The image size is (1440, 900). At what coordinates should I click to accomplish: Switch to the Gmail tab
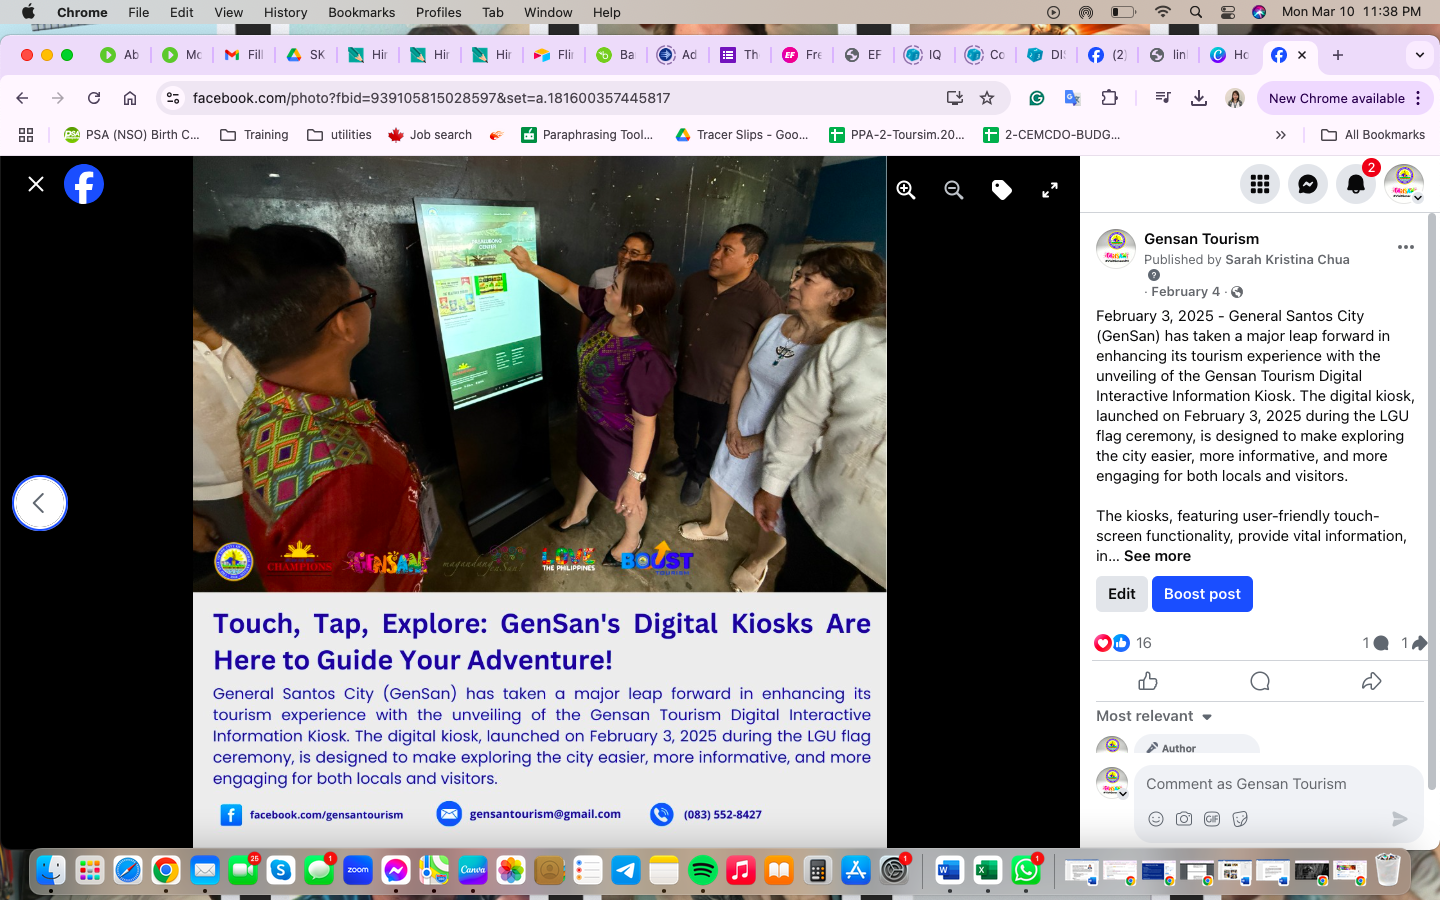point(244,55)
